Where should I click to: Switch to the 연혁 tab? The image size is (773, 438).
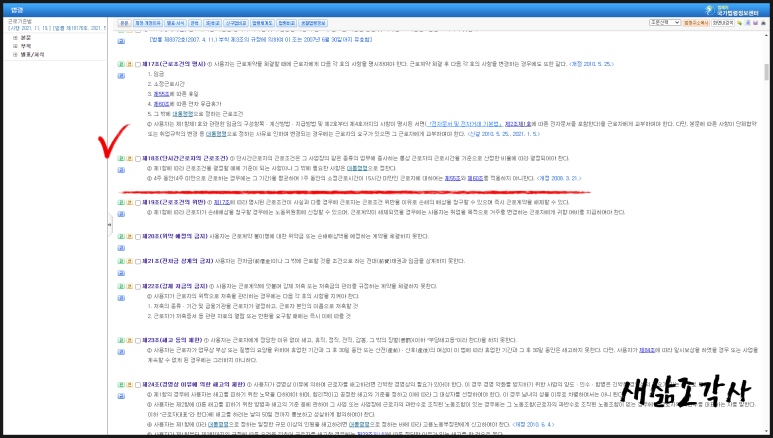(x=194, y=23)
